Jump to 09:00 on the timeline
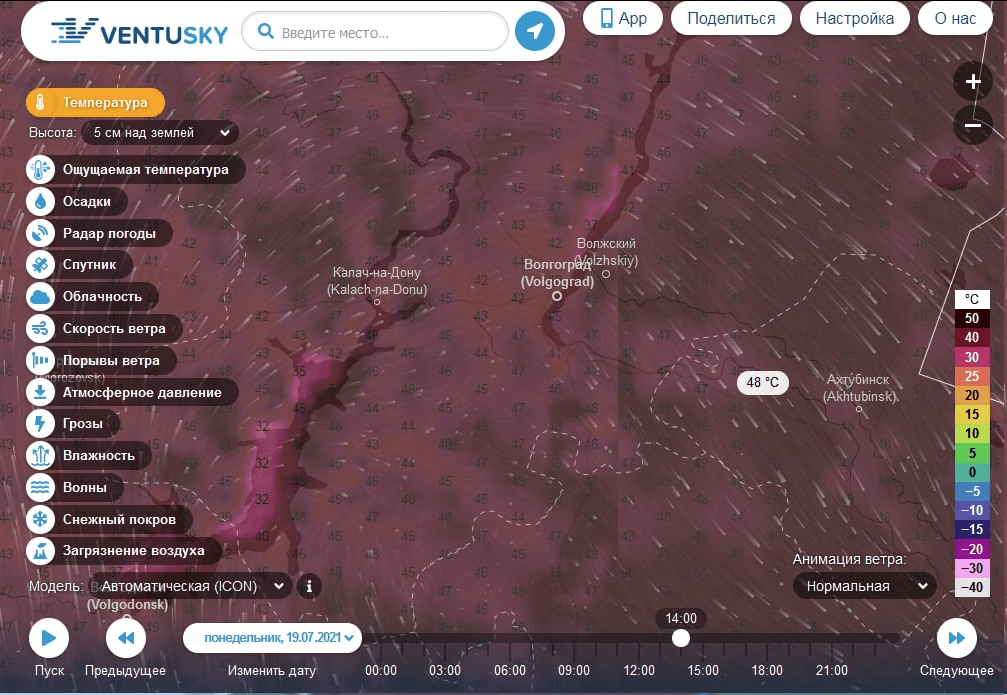Image resolution: width=1007 pixels, height=695 pixels. click(574, 670)
